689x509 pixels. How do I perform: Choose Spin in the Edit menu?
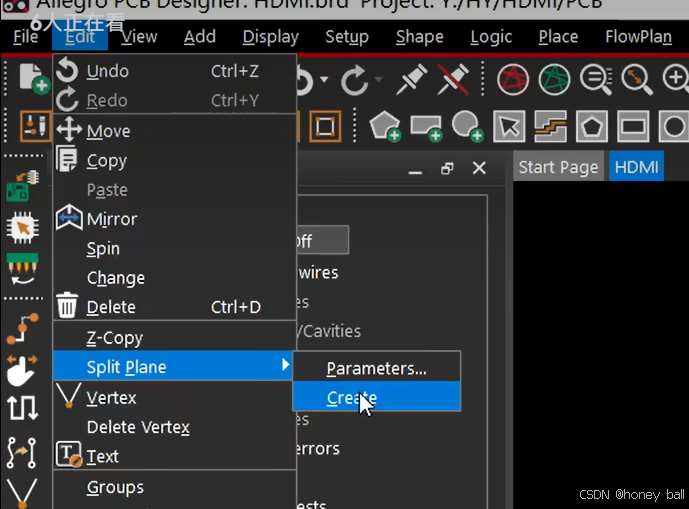point(175,248)
